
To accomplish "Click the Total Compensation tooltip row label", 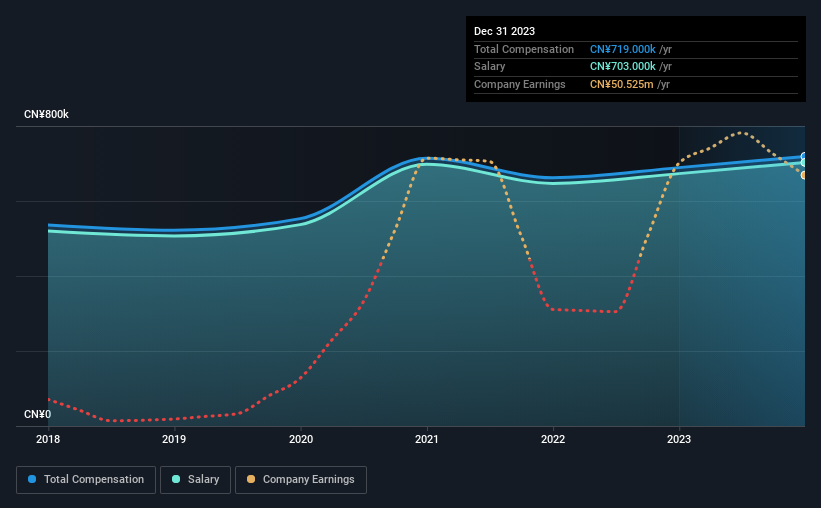I will pyautogui.click(x=524, y=49).
